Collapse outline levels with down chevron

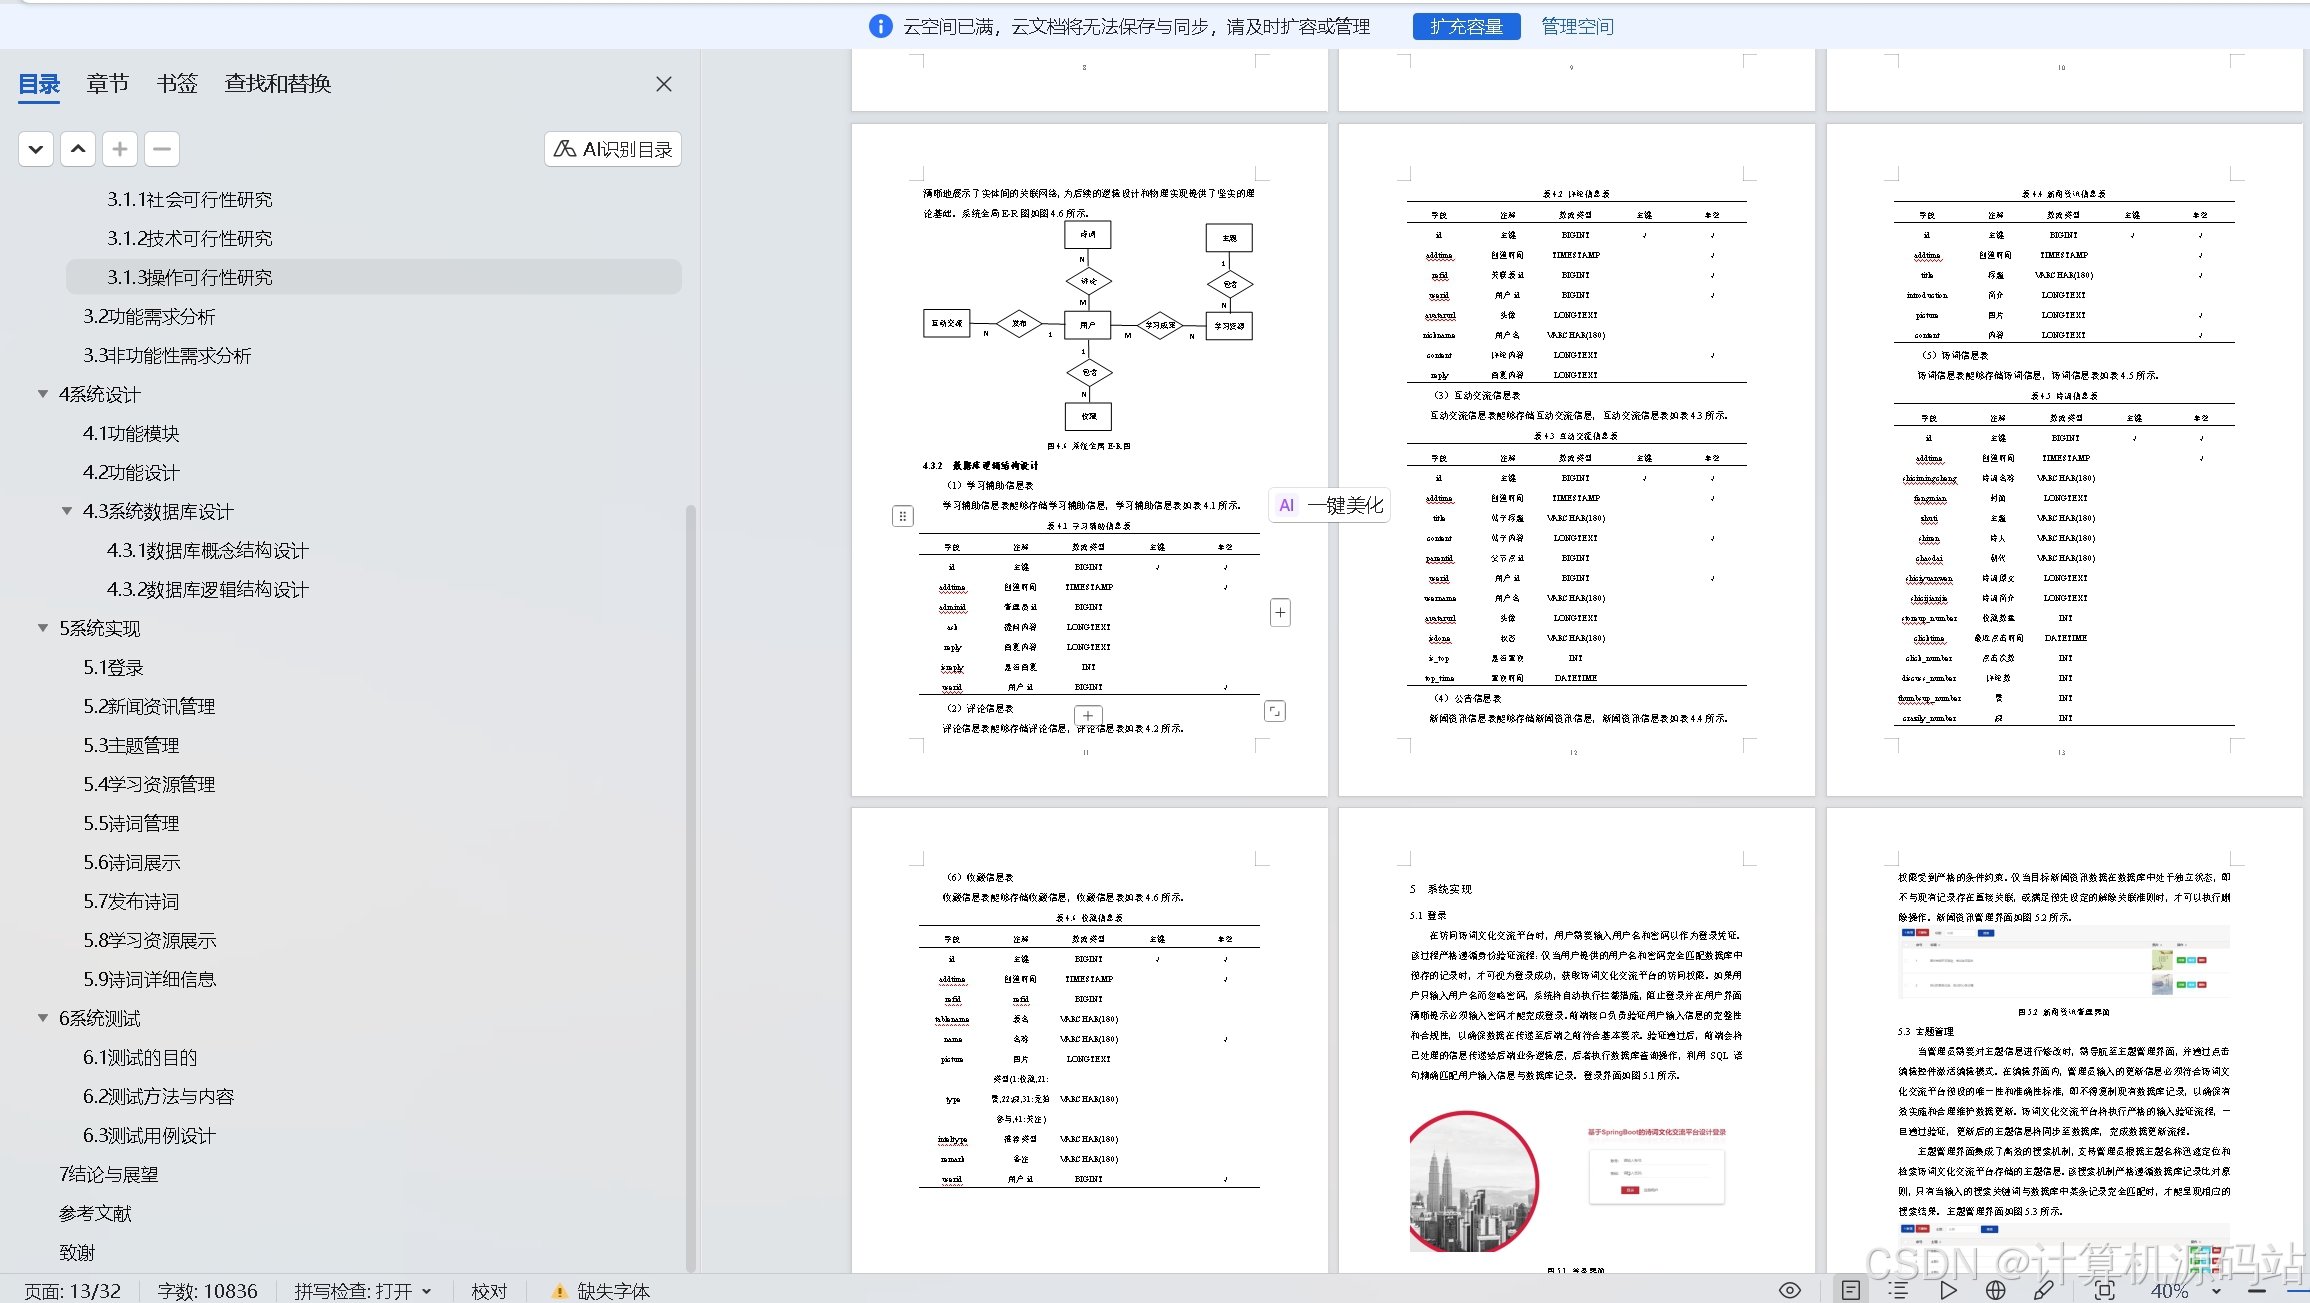(36, 149)
